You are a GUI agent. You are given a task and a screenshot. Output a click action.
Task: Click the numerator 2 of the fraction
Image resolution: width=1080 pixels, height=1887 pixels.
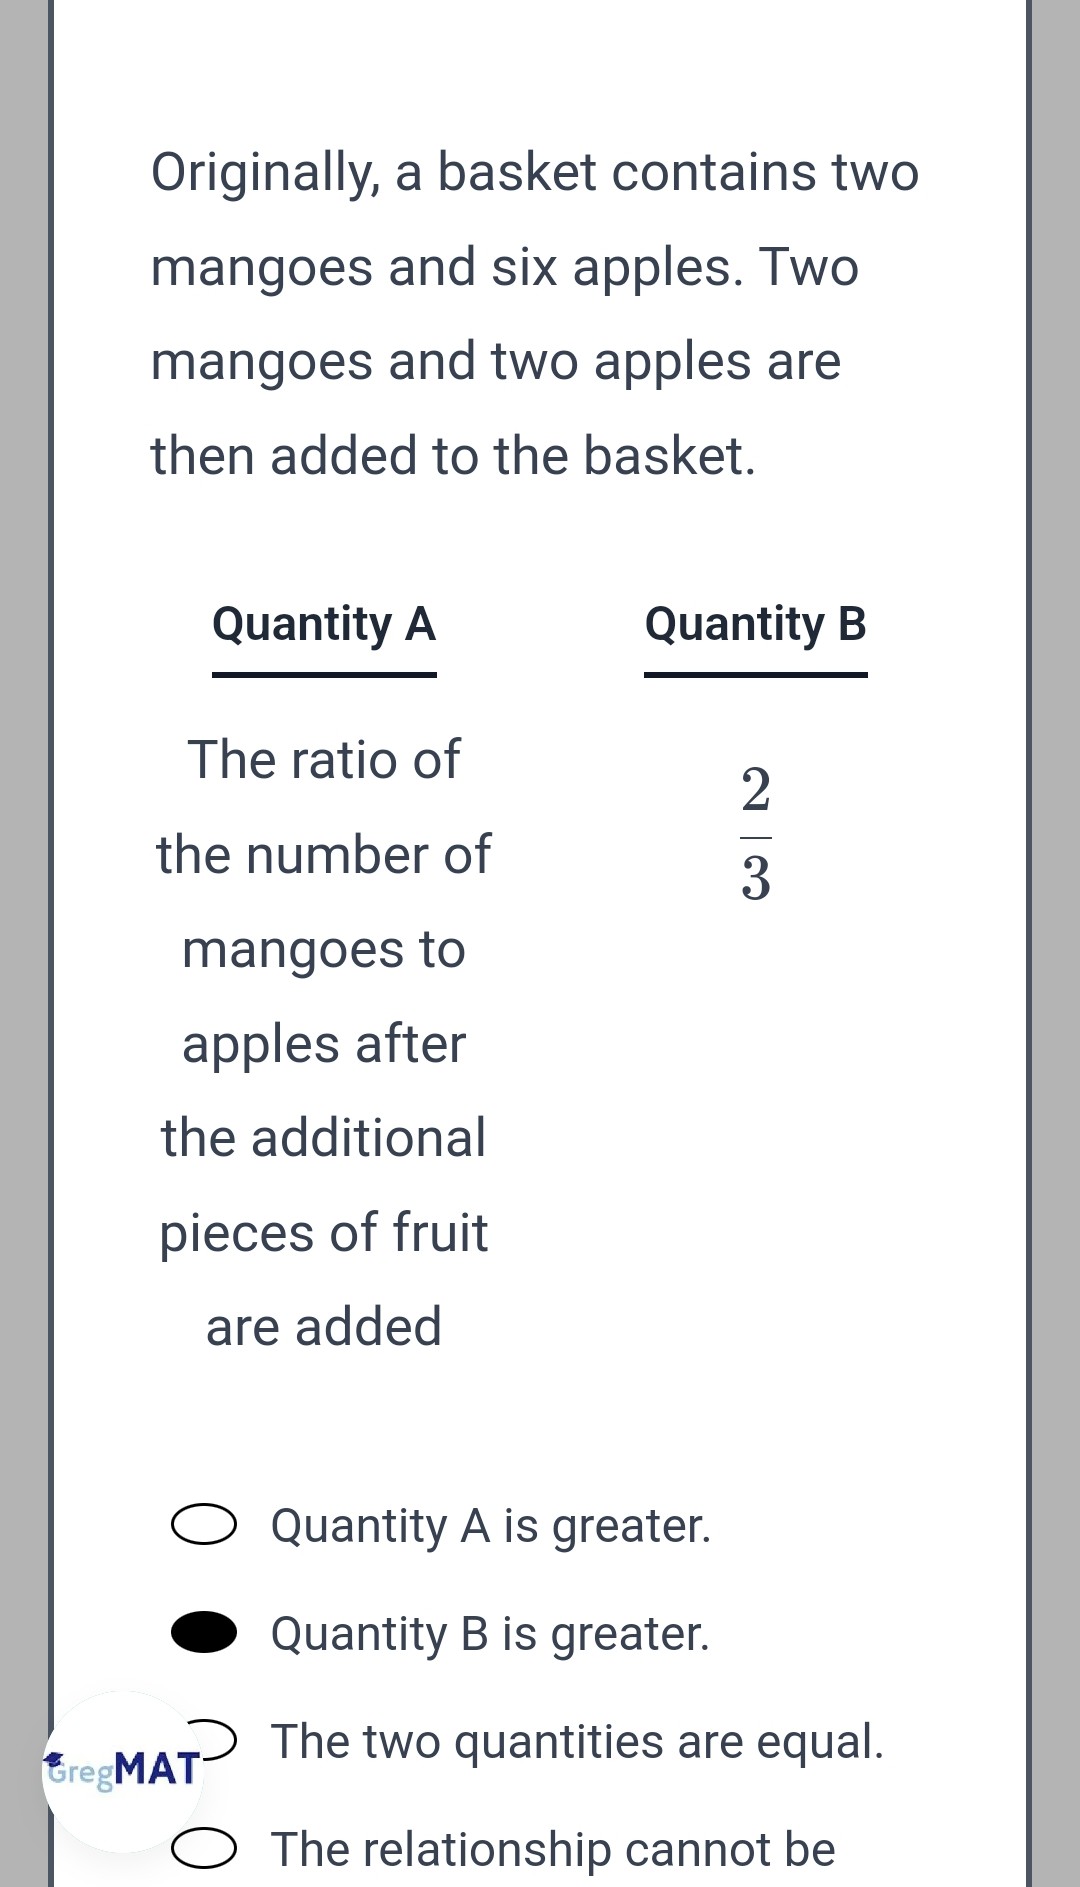[756, 790]
